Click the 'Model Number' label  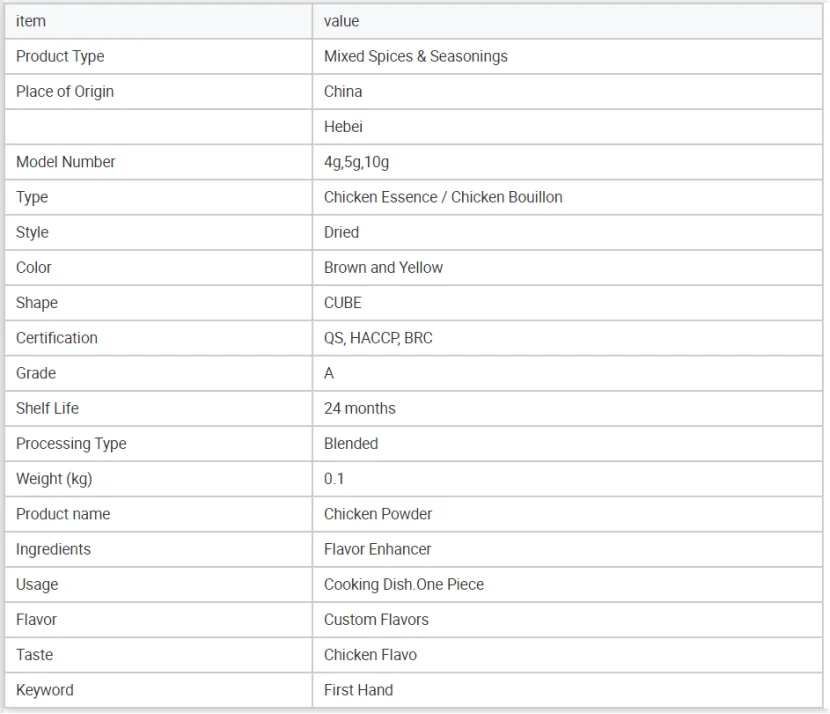pos(66,162)
